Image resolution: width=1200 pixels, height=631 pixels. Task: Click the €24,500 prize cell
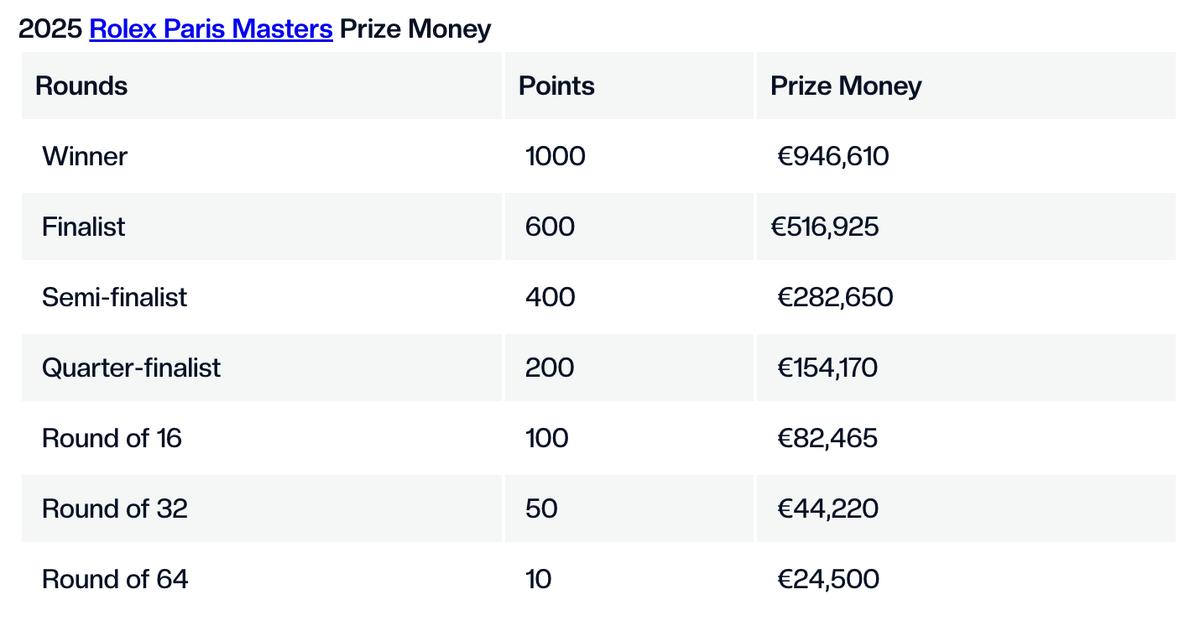coord(828,579)
